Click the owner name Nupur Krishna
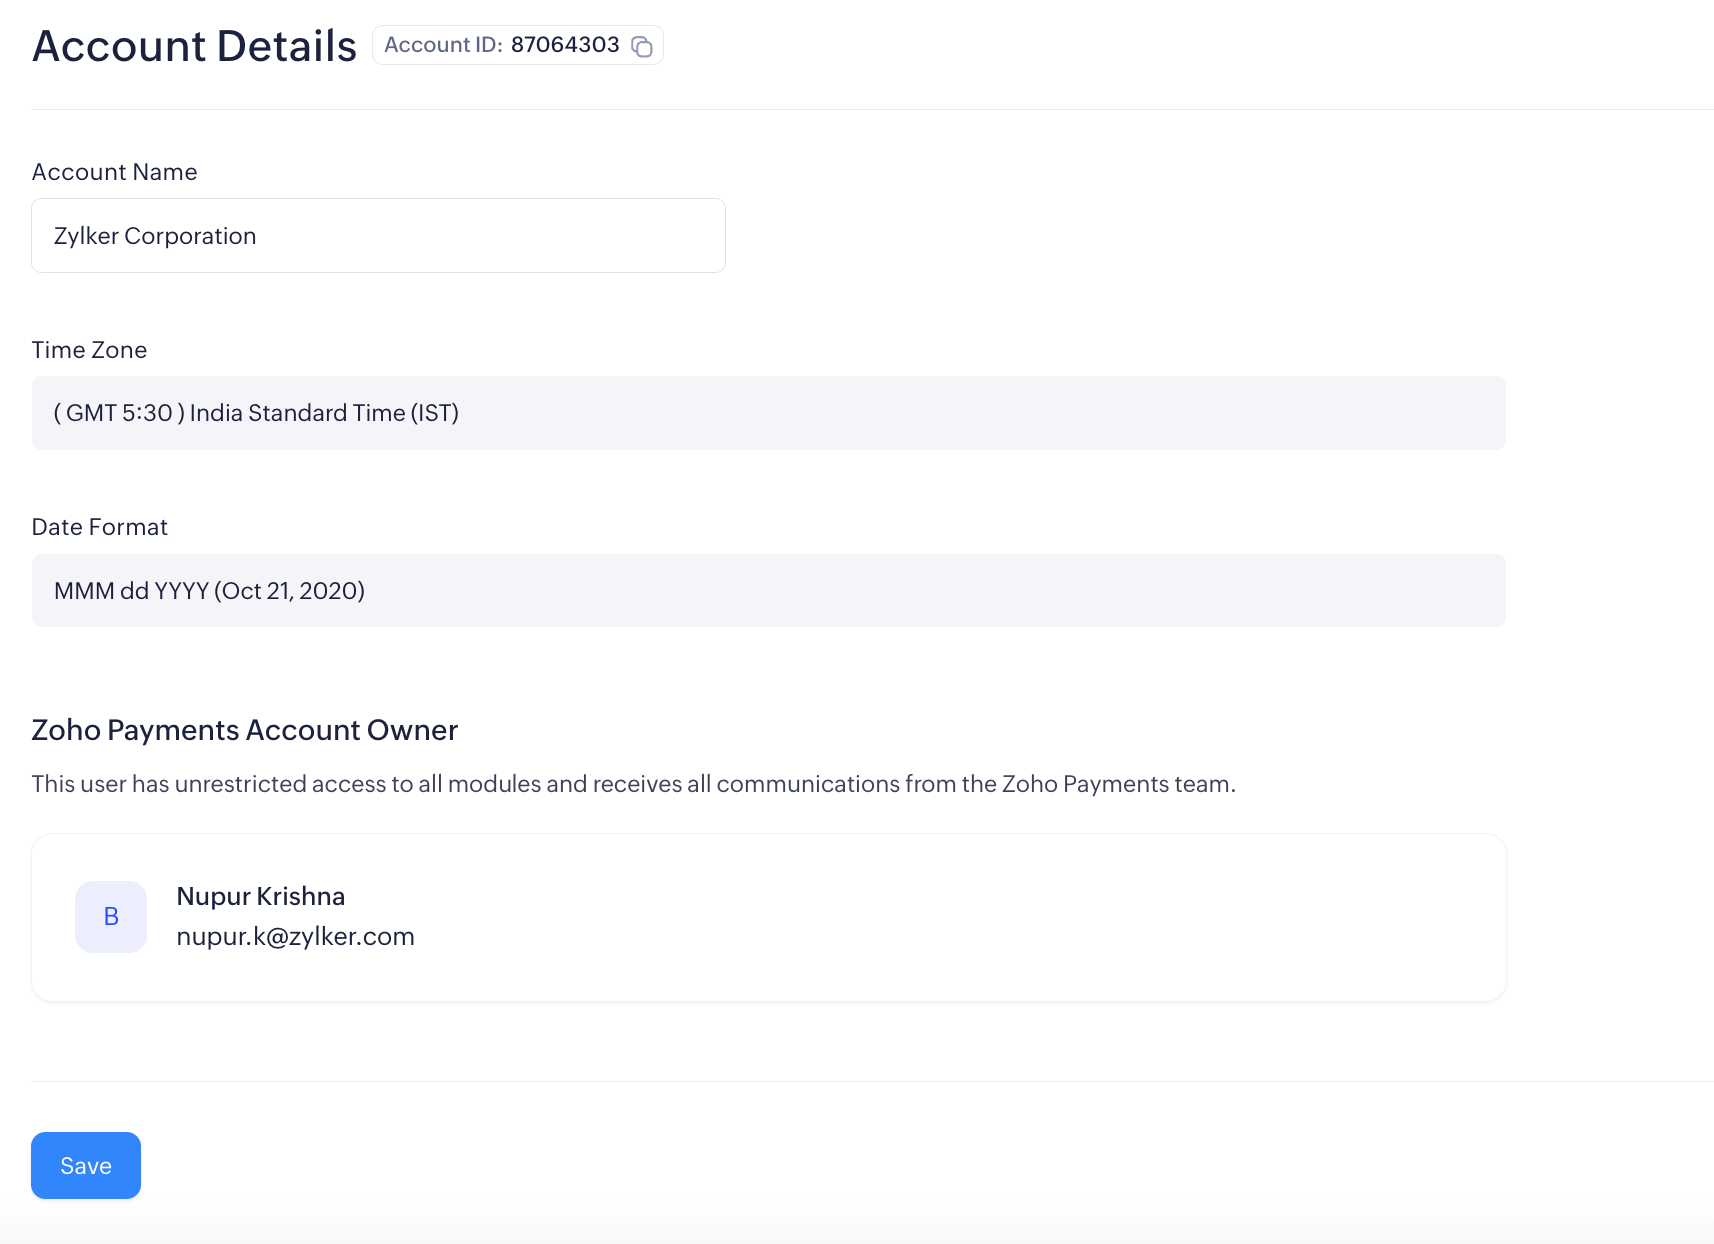Screen dimensions: 1714x1244 coord(260,896)
